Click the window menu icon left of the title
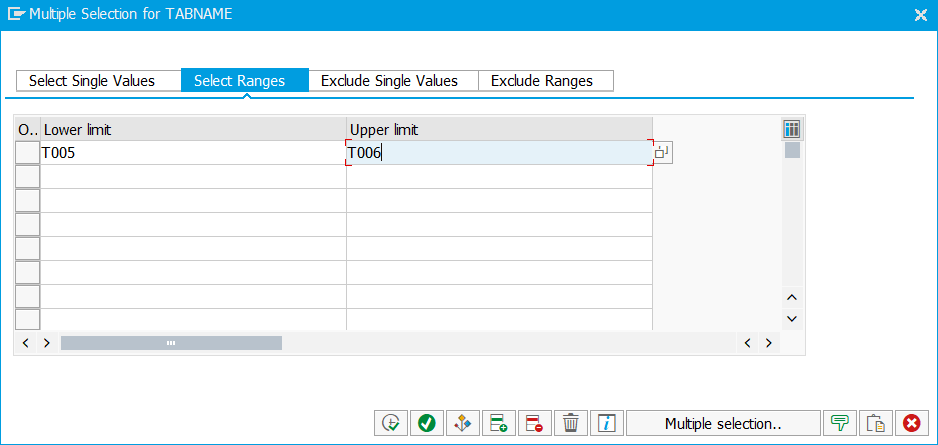Viewport: 938px width, 445px height. coord(17,14)
